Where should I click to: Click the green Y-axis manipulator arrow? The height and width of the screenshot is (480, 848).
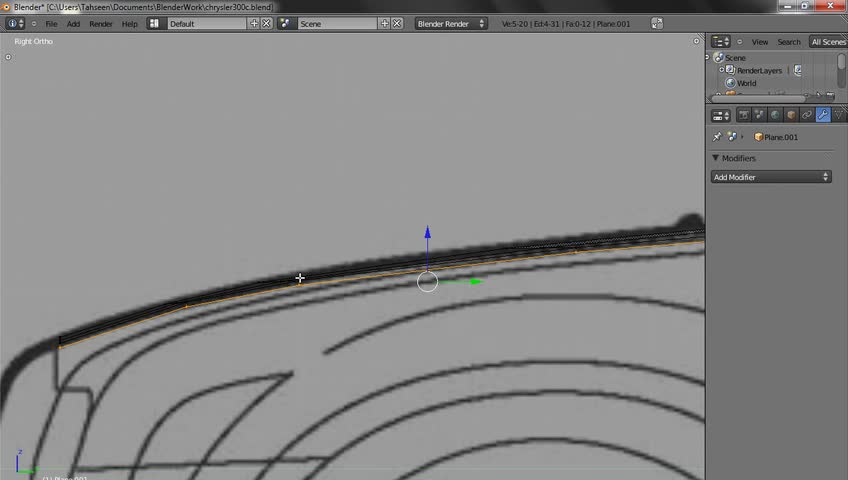coord(476,281)
